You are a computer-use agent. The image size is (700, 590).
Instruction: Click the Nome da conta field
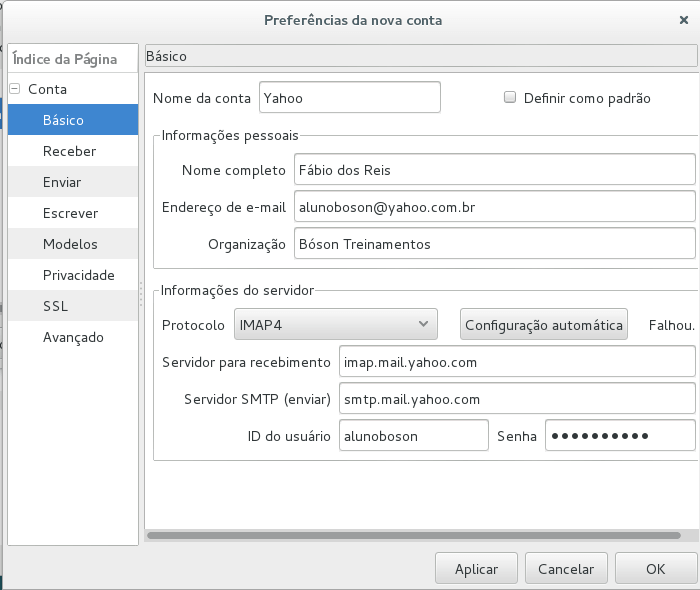point(349,98)
